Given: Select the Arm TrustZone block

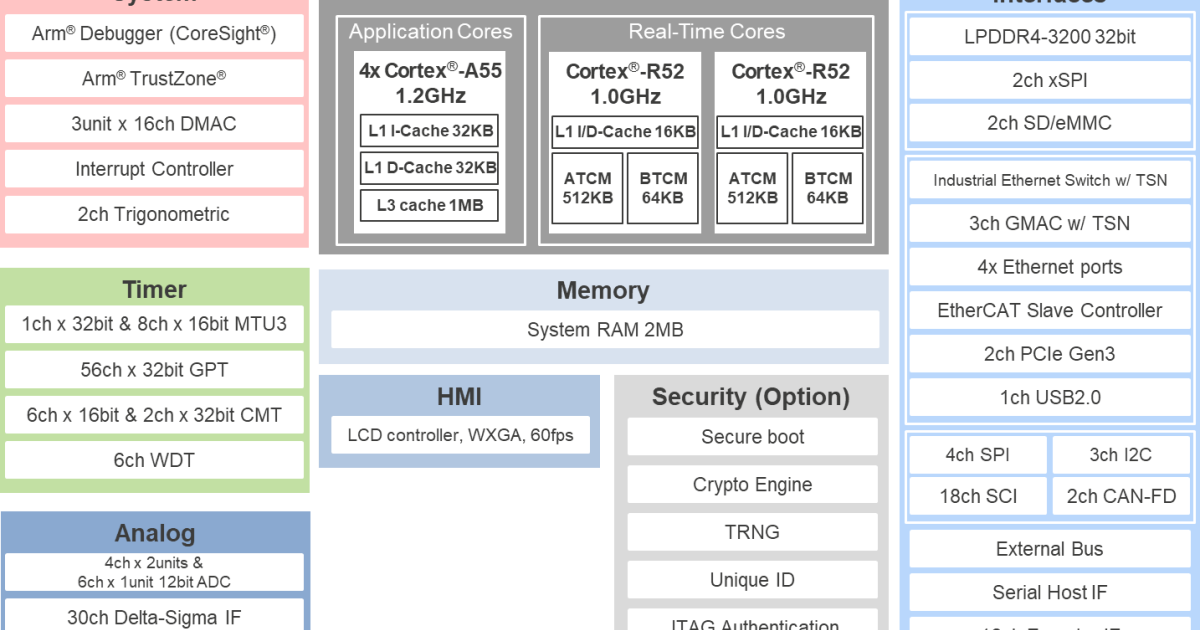Looking at the screenshot, I should (154, 79).
